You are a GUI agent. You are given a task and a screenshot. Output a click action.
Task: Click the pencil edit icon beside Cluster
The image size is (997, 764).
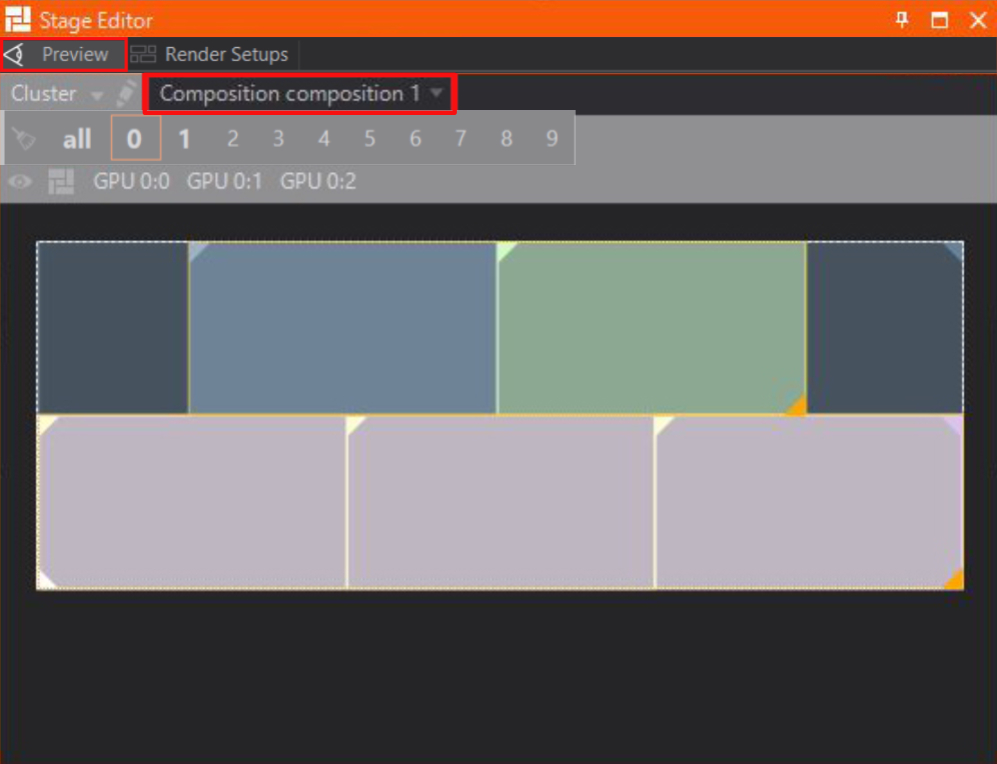(126, 94)
